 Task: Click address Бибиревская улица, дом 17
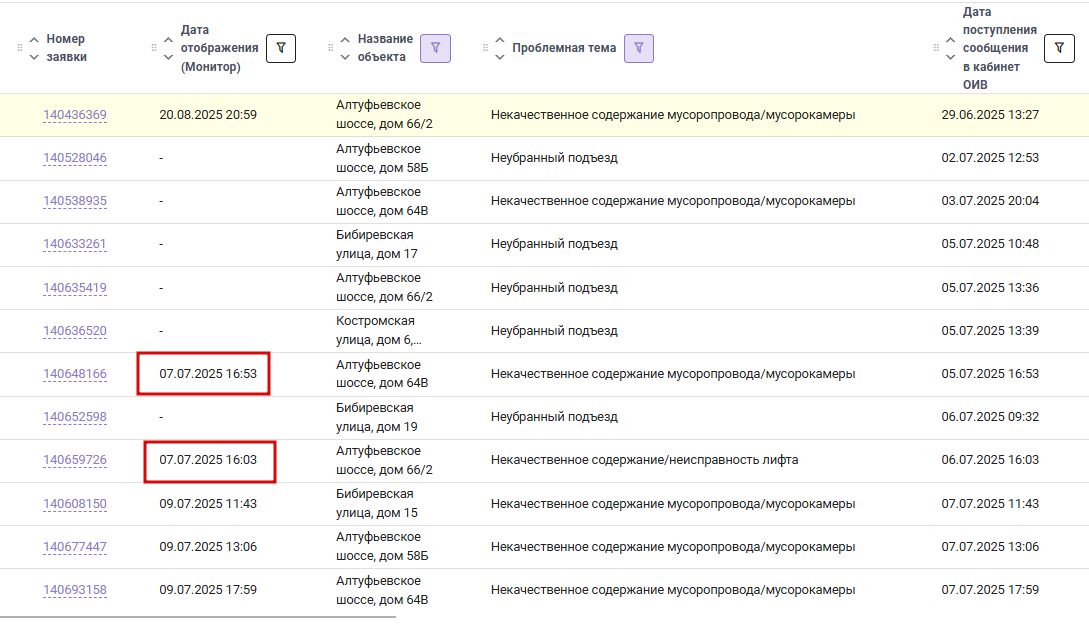click(x=376, y=244)
